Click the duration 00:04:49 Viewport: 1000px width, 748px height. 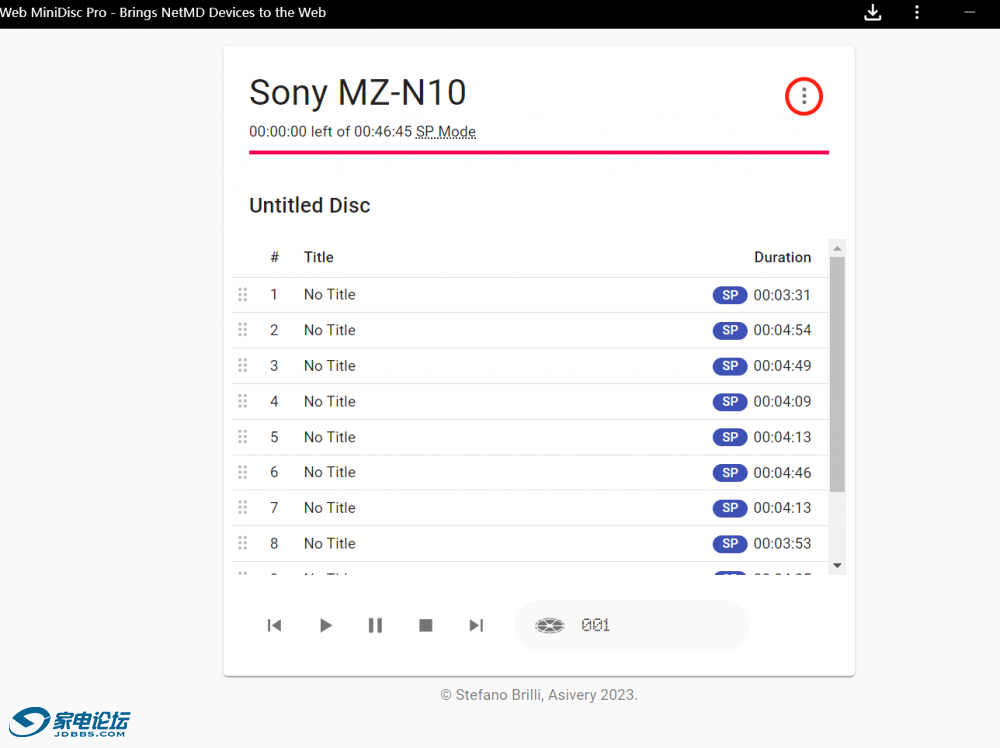coord(782,366)
